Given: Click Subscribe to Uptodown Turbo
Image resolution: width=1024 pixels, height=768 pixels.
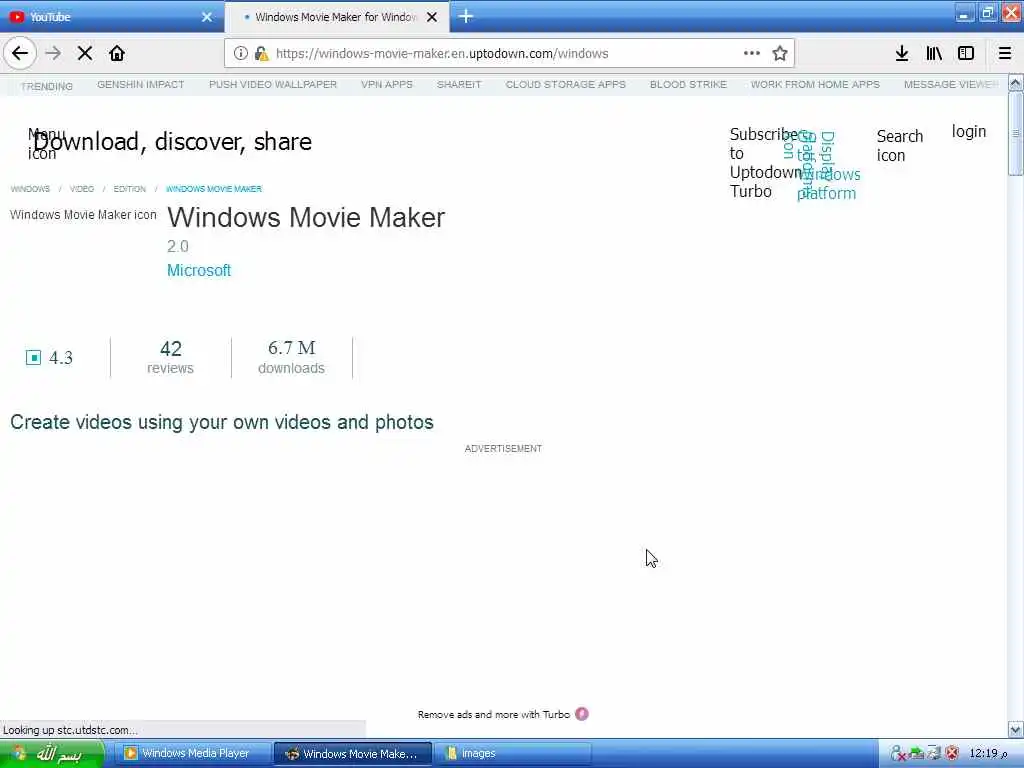Looking at the screenshot, I should pos(764,163).
